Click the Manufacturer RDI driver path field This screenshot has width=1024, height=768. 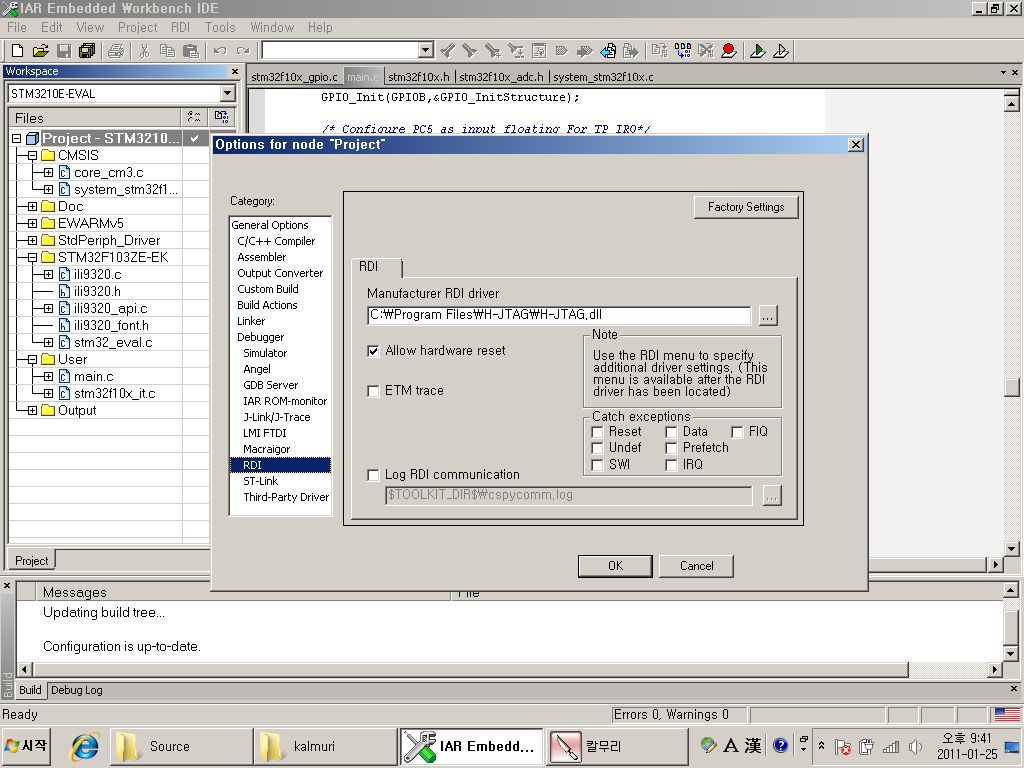[x=559, y=315]
